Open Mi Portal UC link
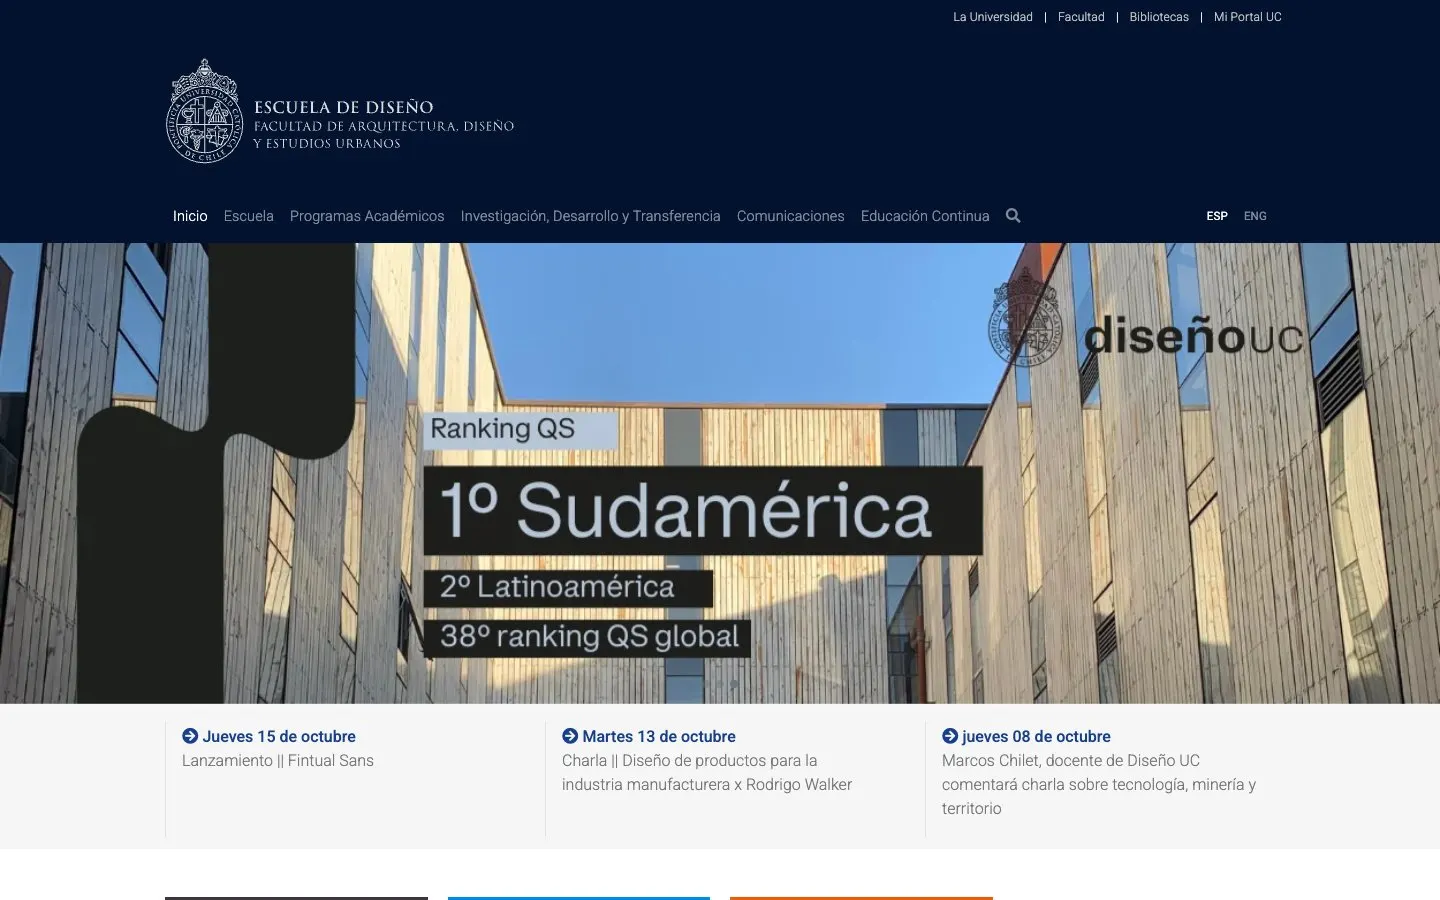Screen dimensions: 1440x900 tap(1248, 17)
